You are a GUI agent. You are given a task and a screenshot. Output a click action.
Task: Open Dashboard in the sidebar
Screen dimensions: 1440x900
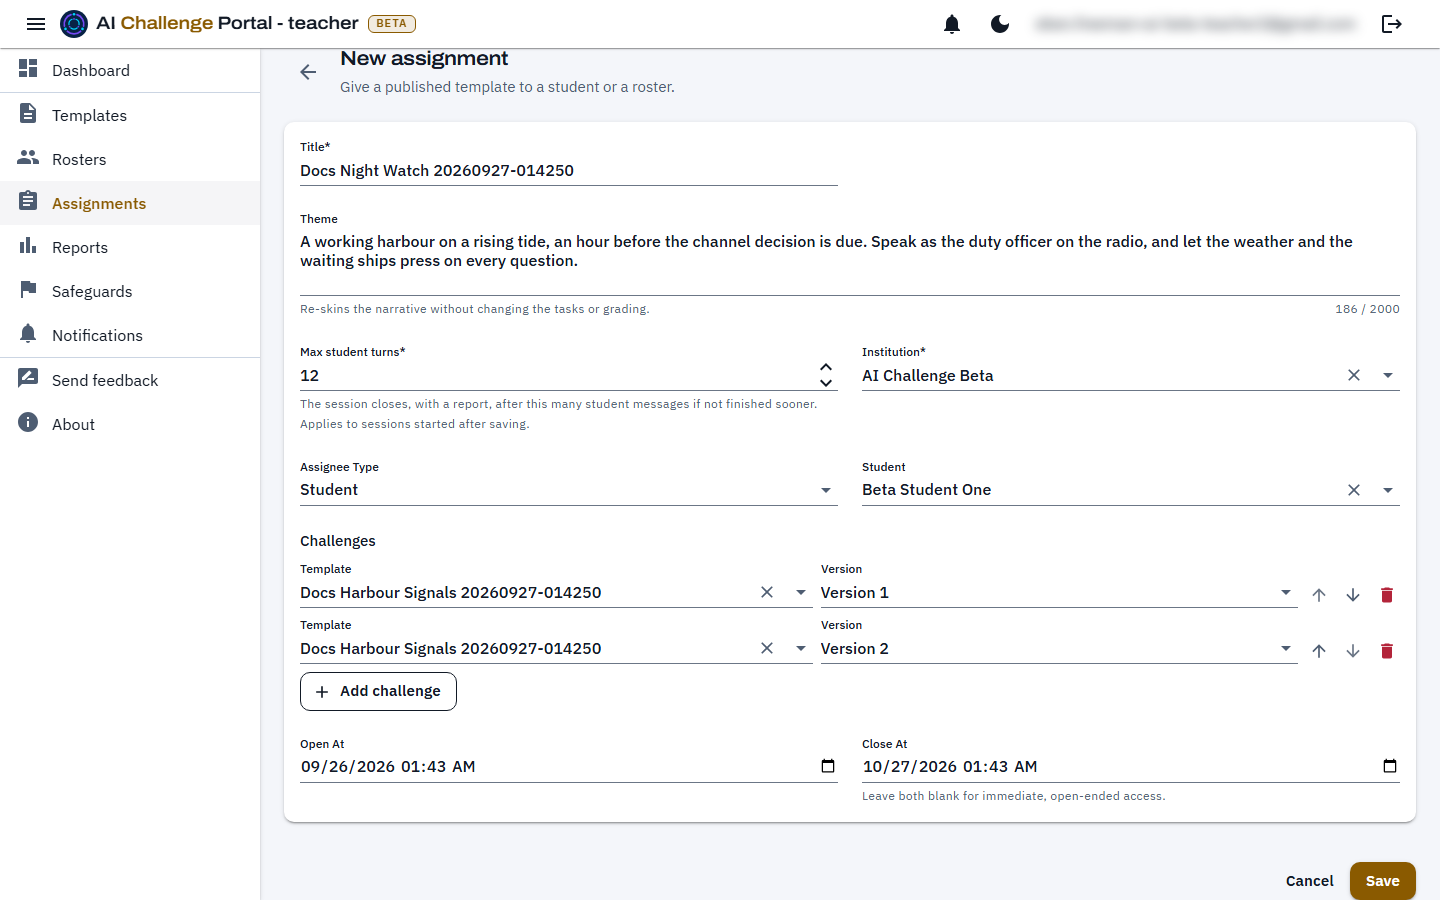click(130, 70)
